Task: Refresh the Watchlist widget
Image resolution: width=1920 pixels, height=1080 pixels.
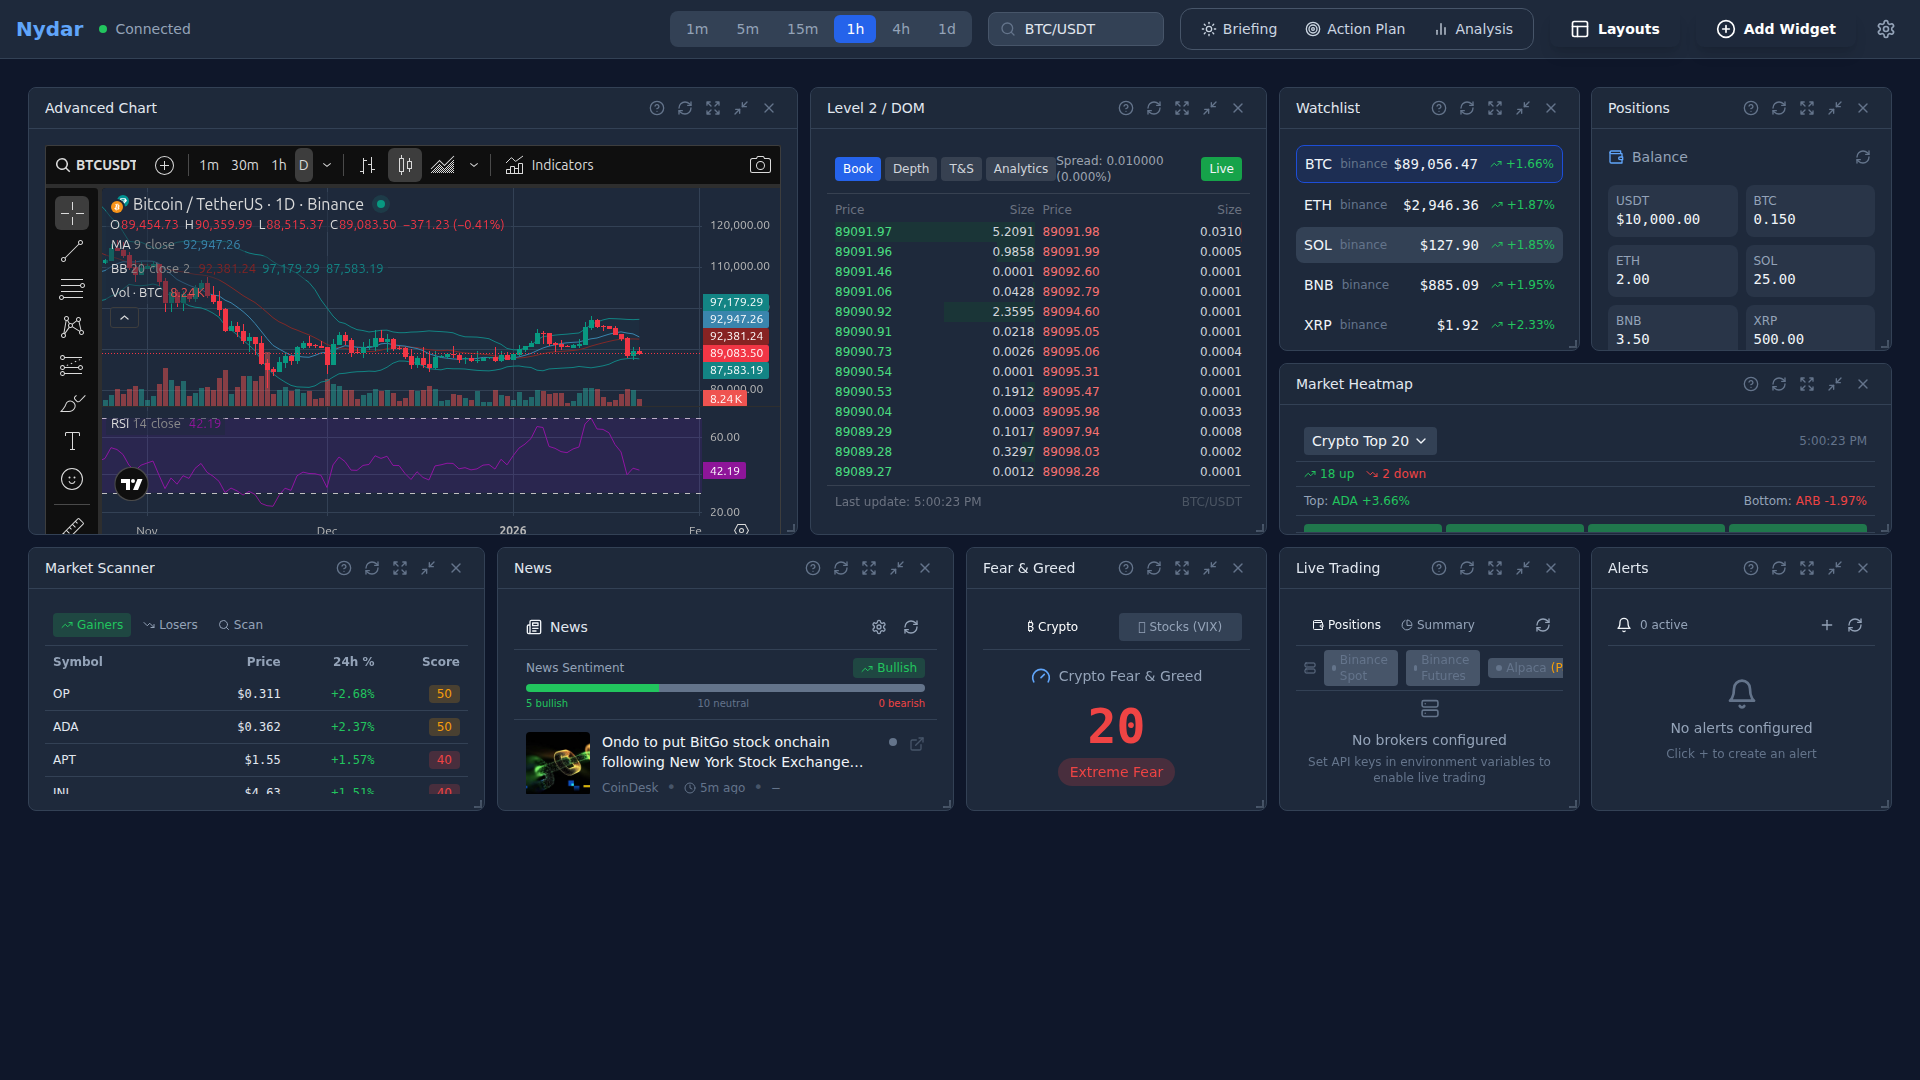Action: [1468, 108]
